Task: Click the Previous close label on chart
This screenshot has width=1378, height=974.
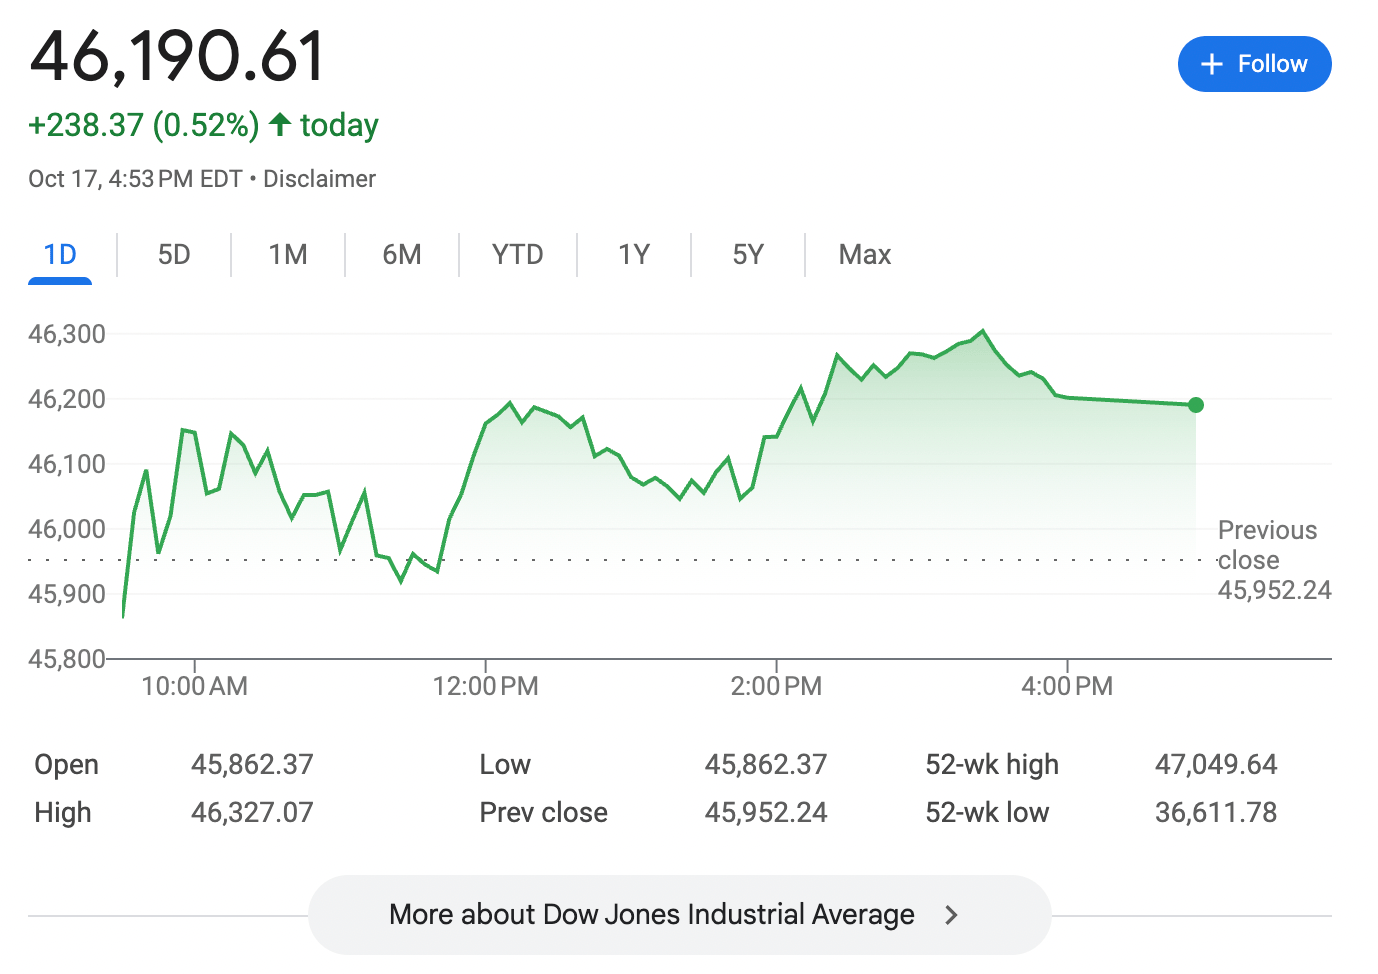Action: [x=1267, y=545]
